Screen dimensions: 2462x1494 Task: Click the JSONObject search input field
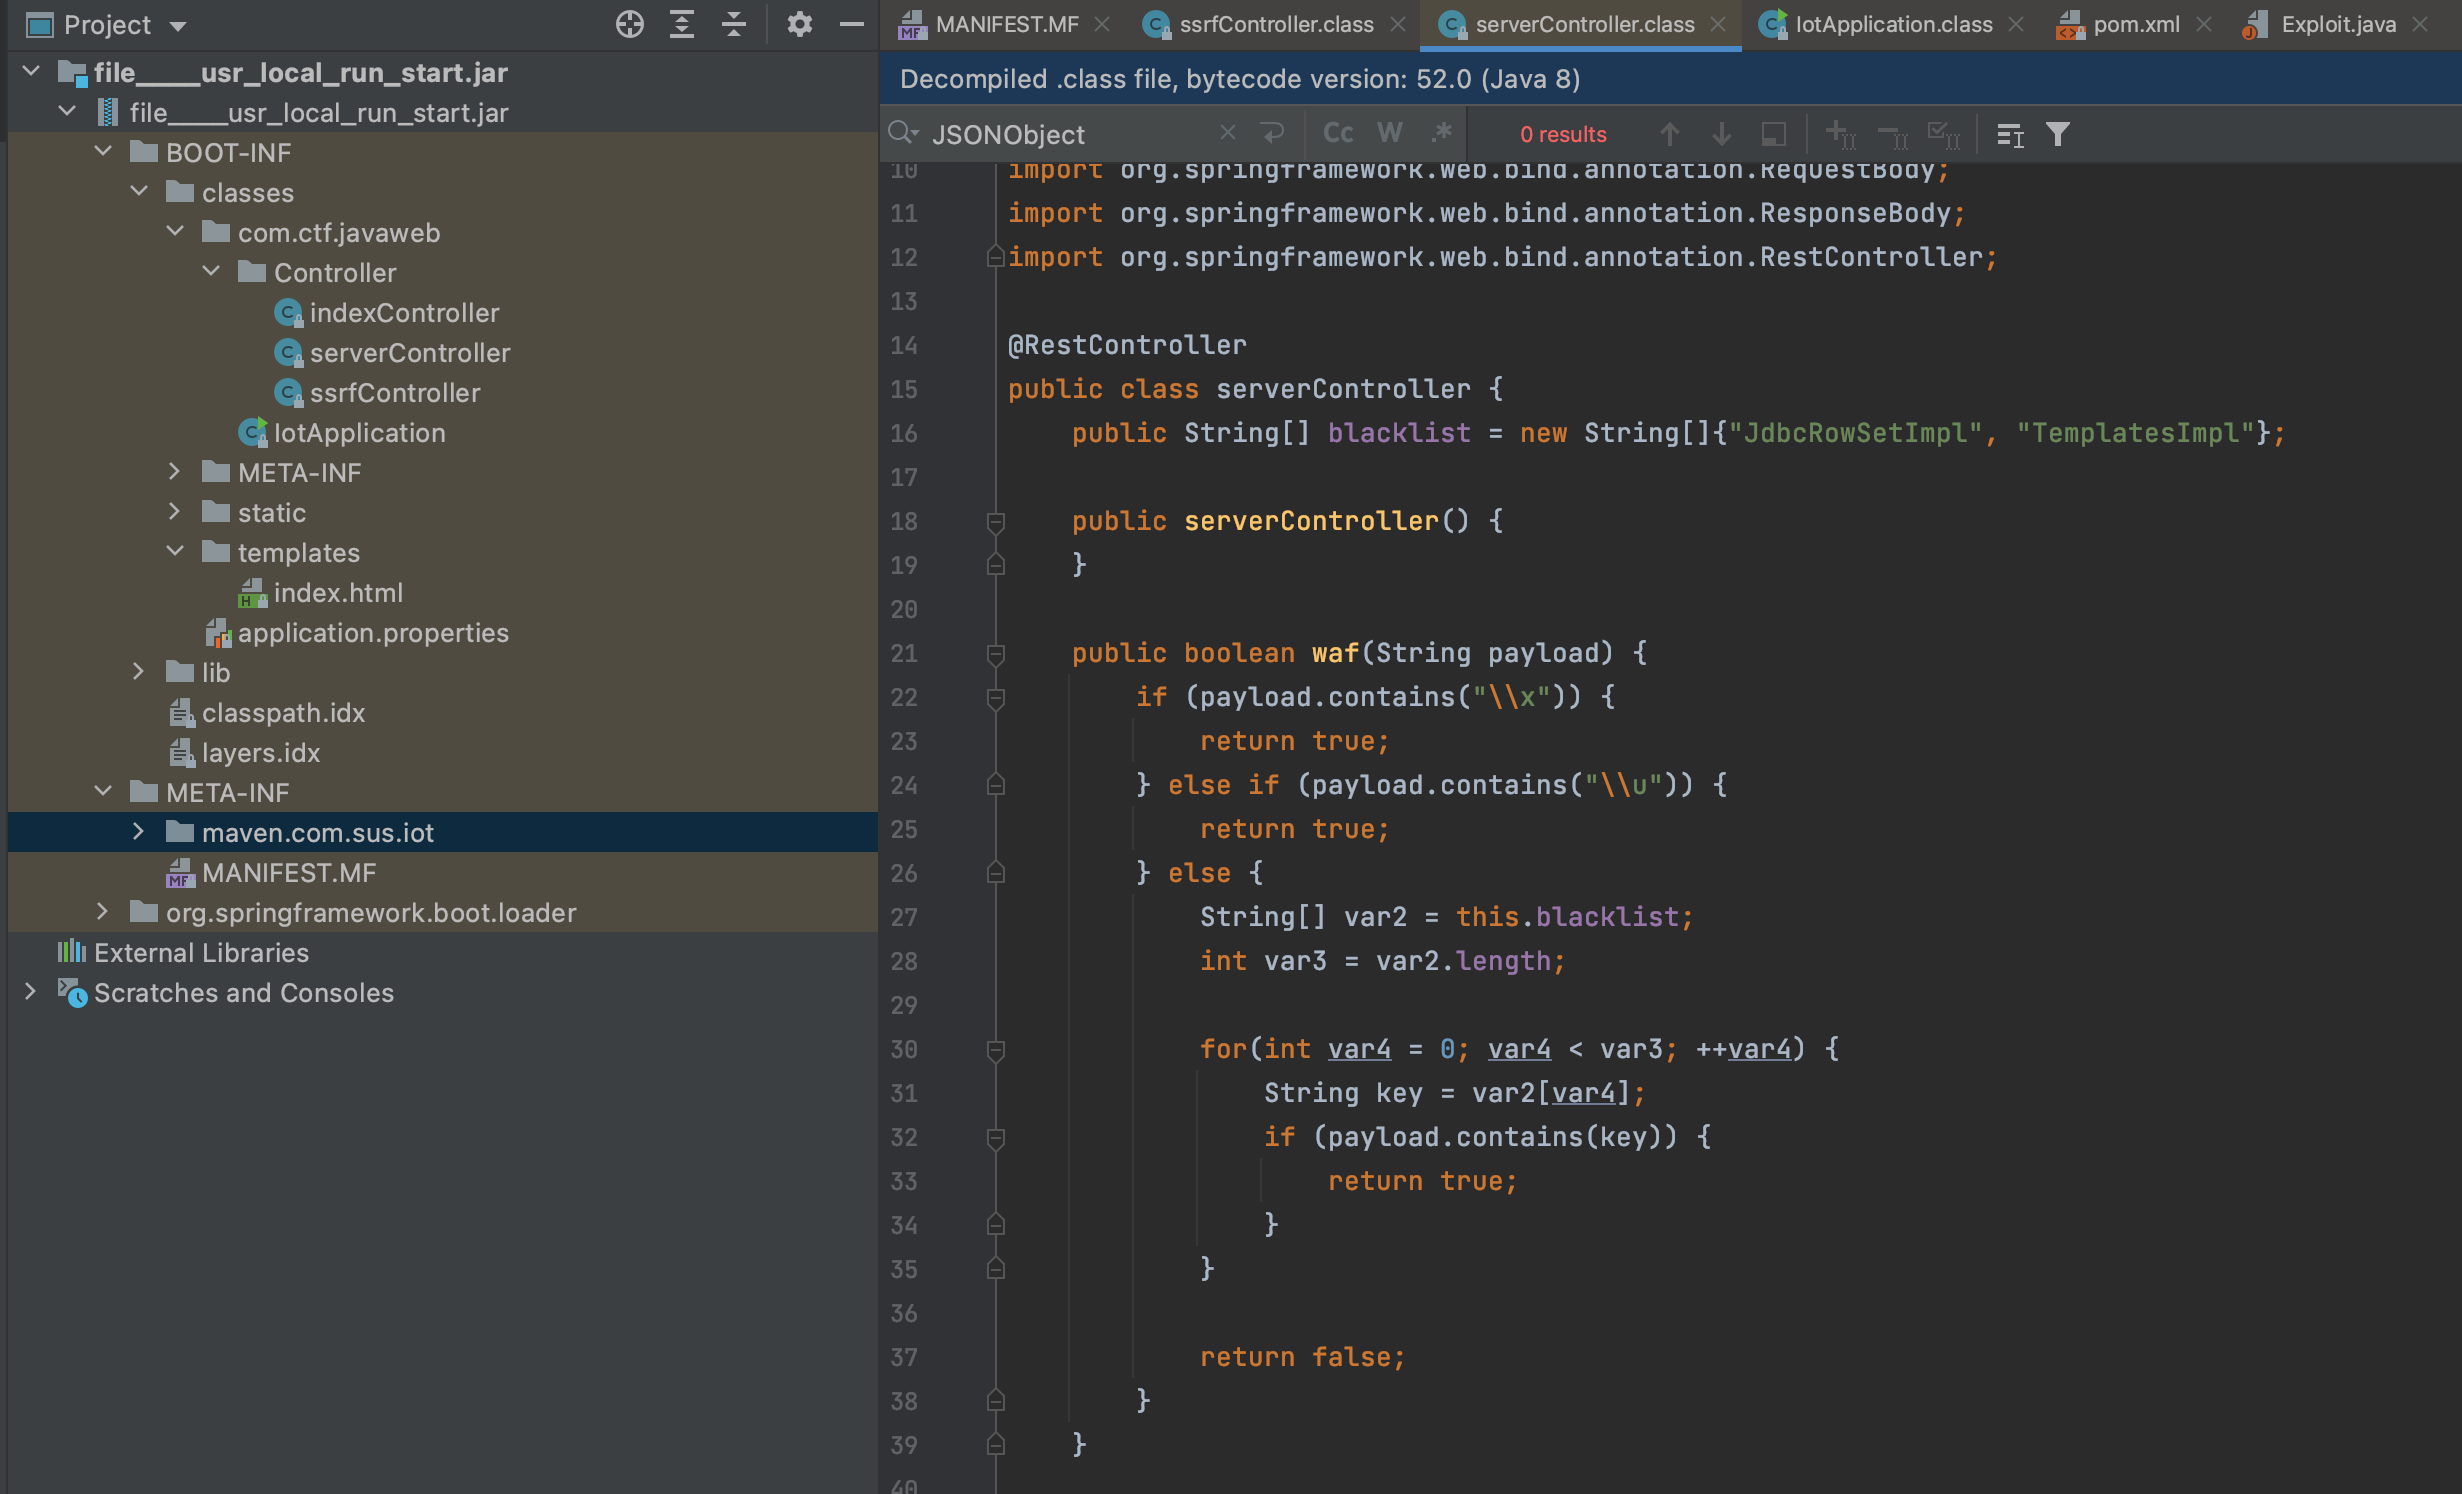click(x=1070, y=134)
